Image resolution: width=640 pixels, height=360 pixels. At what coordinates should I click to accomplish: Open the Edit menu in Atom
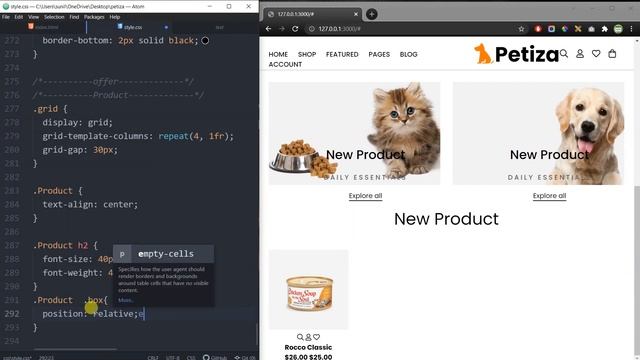(x=19, y=17)
